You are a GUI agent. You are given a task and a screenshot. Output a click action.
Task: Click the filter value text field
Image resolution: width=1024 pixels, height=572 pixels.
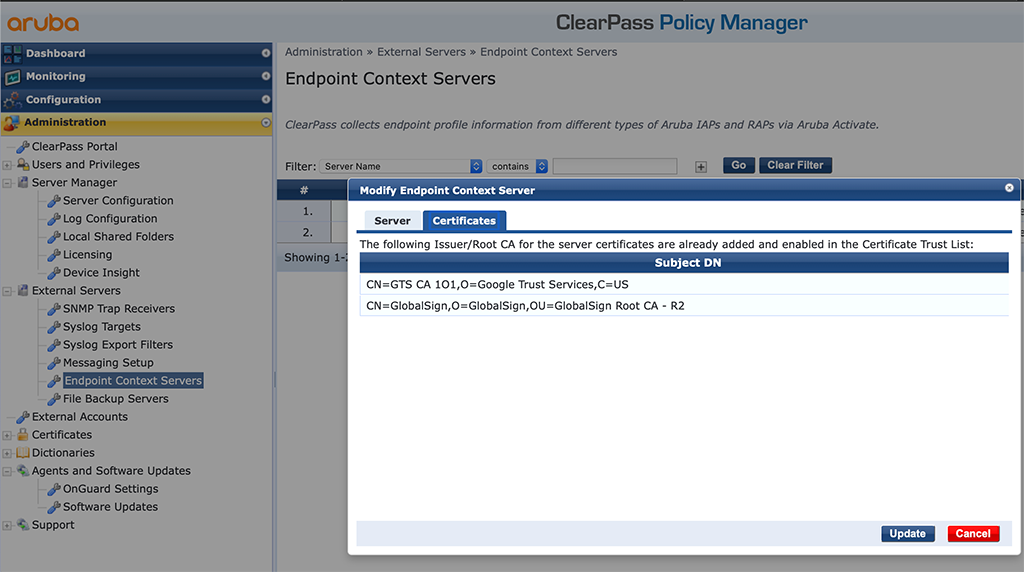[x=615, y=167]
